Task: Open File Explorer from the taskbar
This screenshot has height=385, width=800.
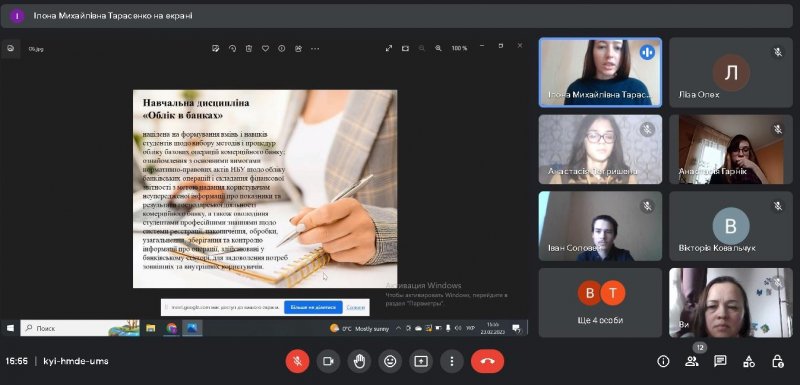Action: click(151, 328)
